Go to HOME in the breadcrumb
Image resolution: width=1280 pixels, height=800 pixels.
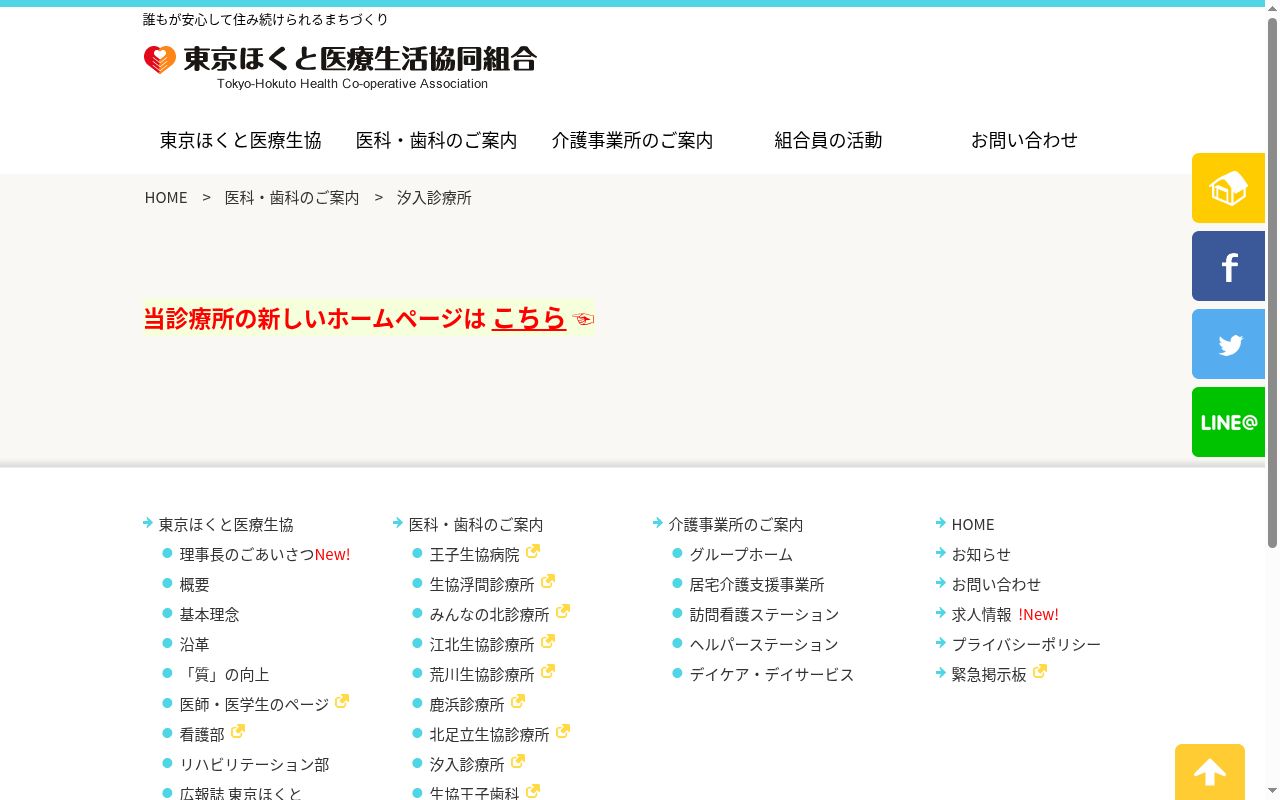pos(166,197)
